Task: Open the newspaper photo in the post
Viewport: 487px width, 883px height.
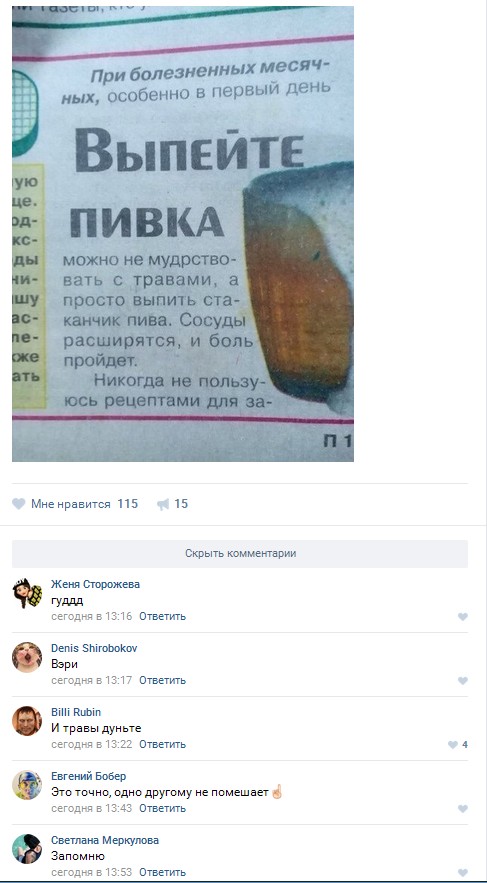Action: tap(183, 234)
